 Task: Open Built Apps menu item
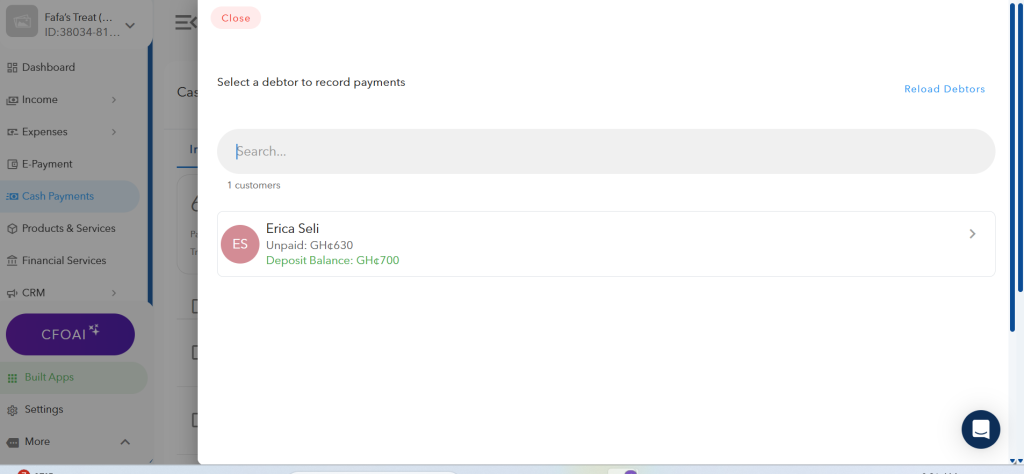point(73,377)
